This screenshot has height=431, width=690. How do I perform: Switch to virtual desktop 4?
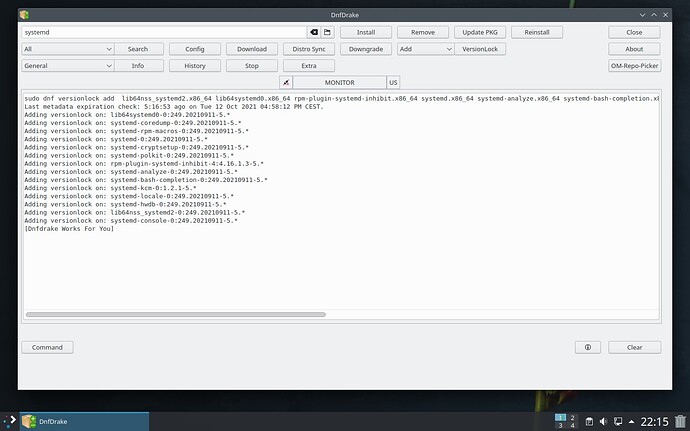point(572,425)
